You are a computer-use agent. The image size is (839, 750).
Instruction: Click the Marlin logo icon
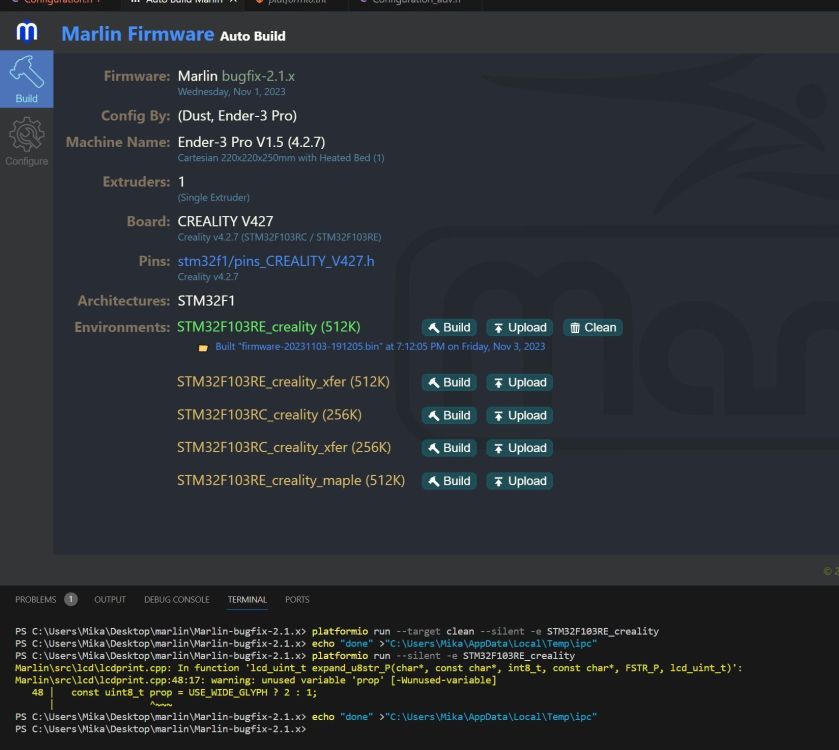coord(26,32)
